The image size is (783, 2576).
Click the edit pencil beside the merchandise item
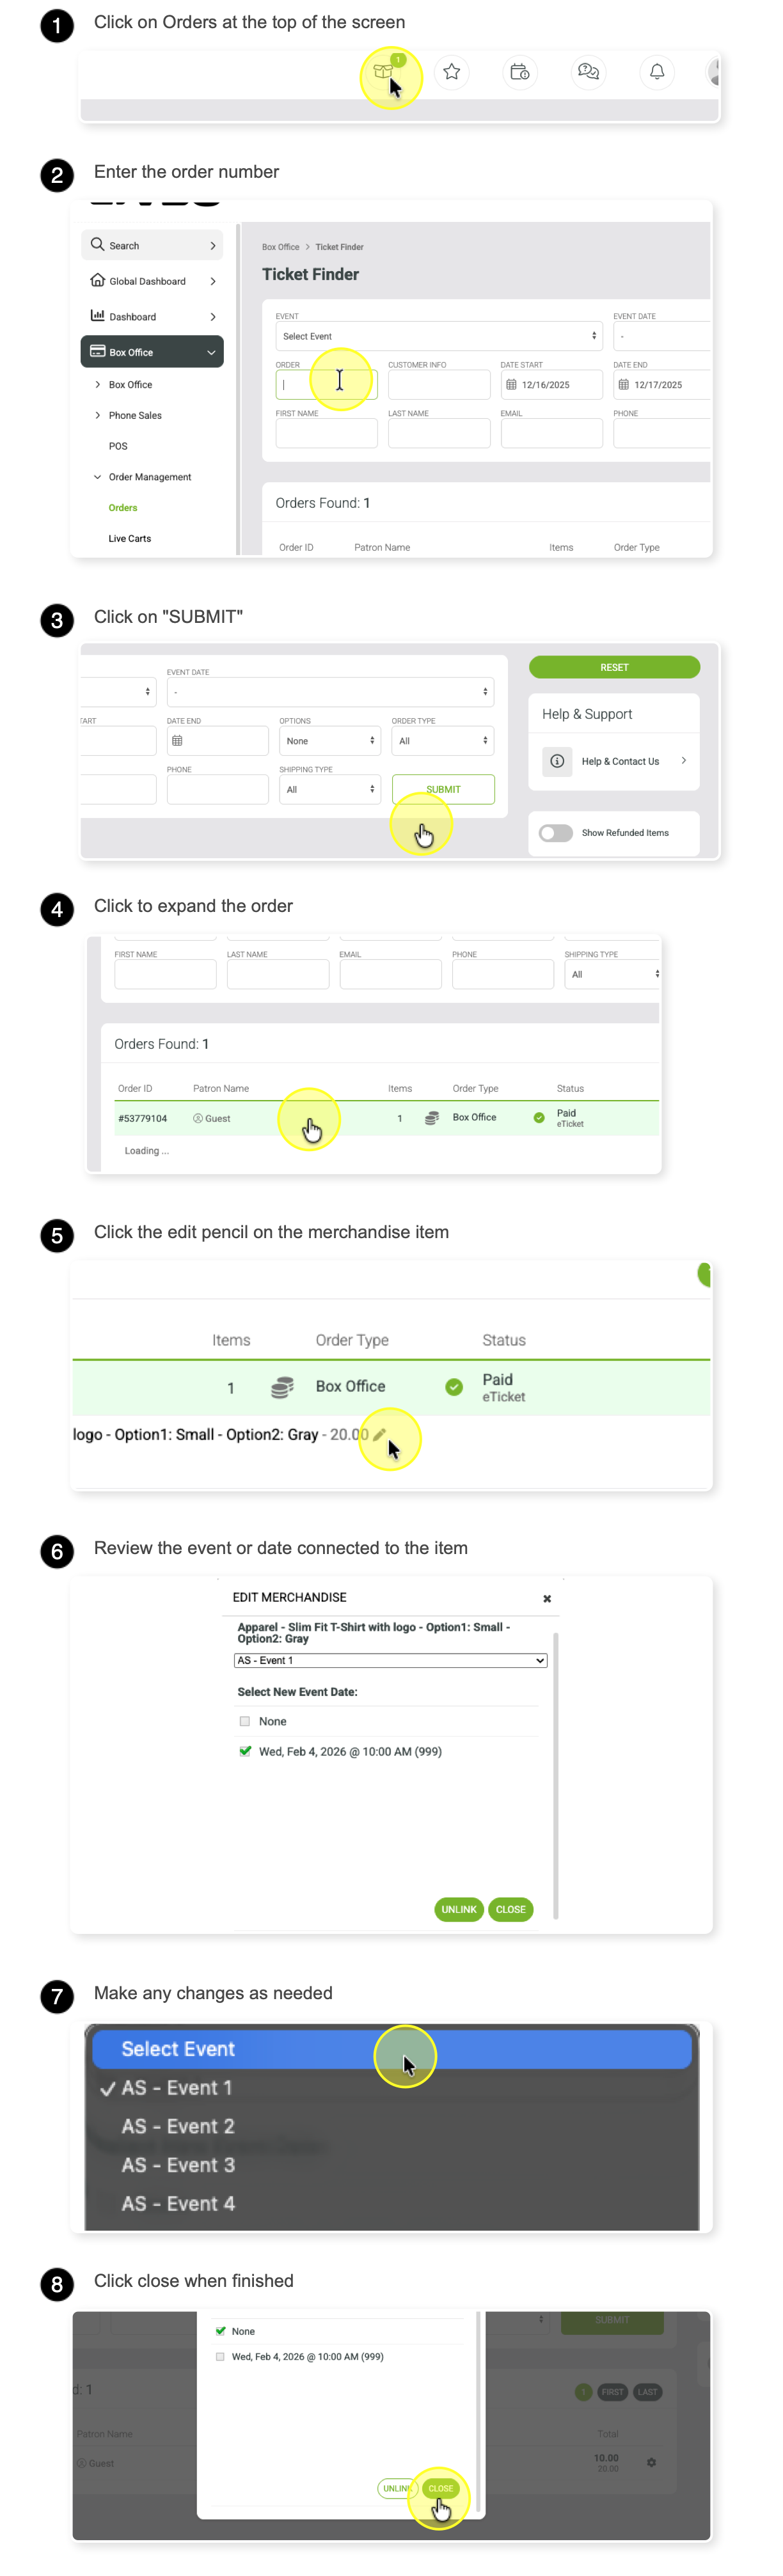tap(379, 1435)
